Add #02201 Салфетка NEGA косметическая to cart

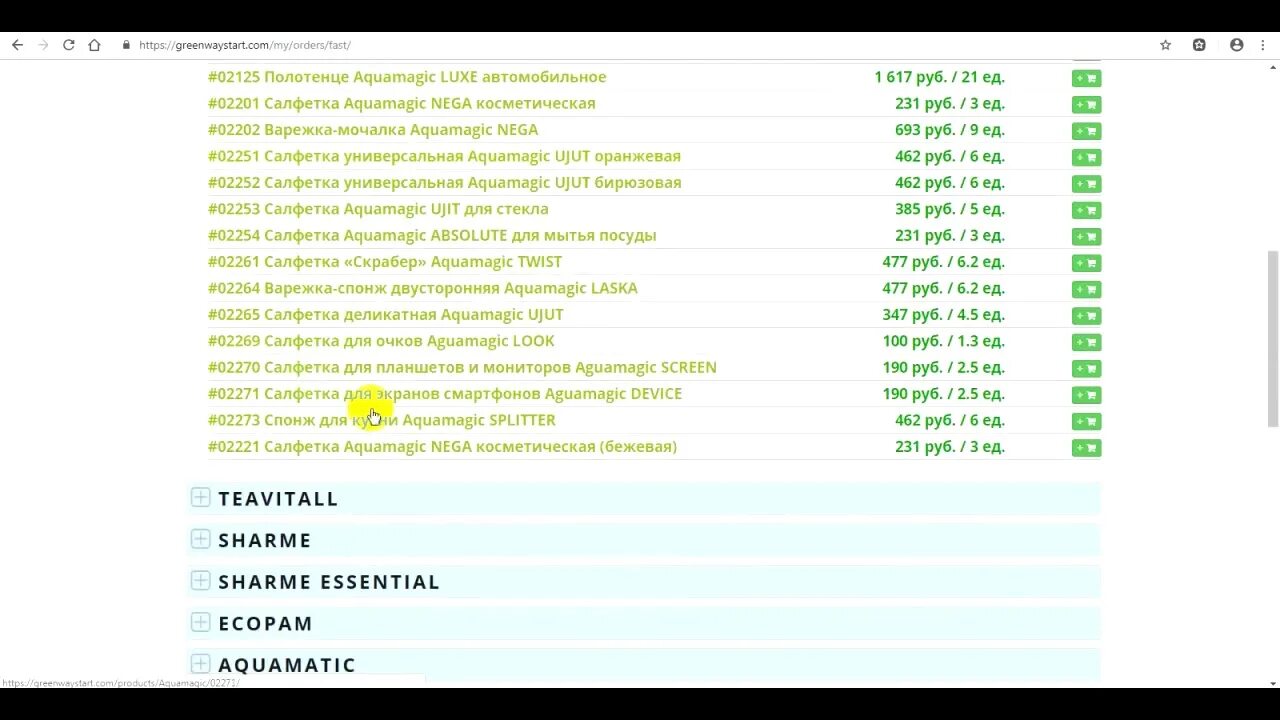point(1086,104)
